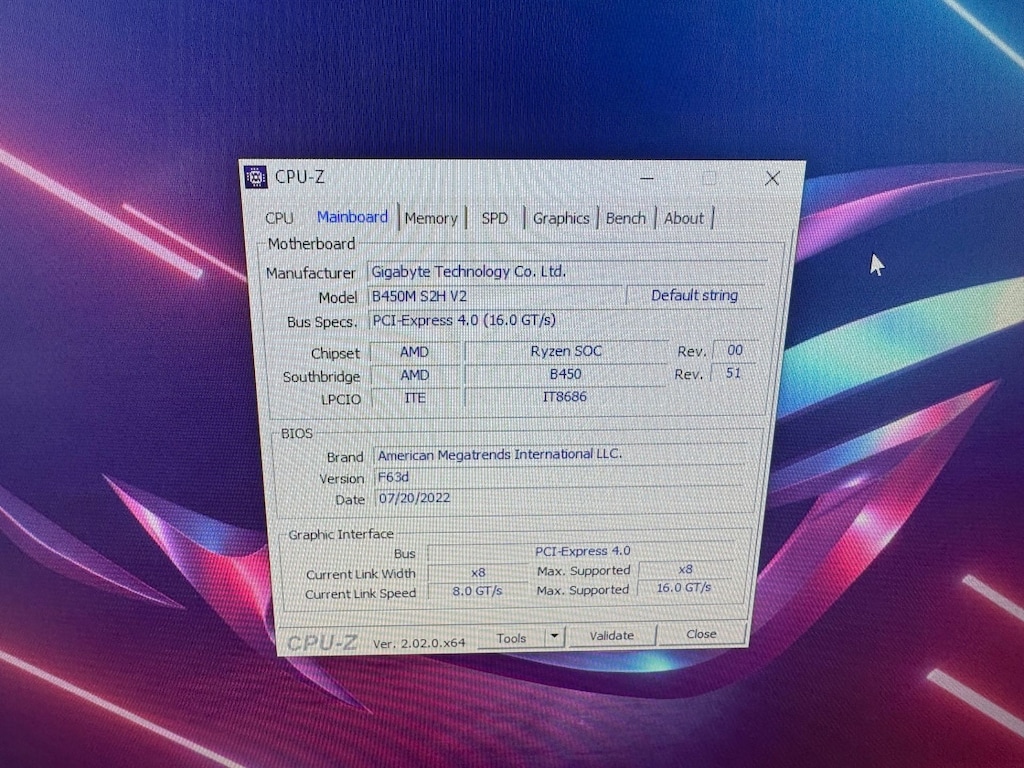
Task: Click the BIOS Date value 07/20/2022
Action: point(559,498)
